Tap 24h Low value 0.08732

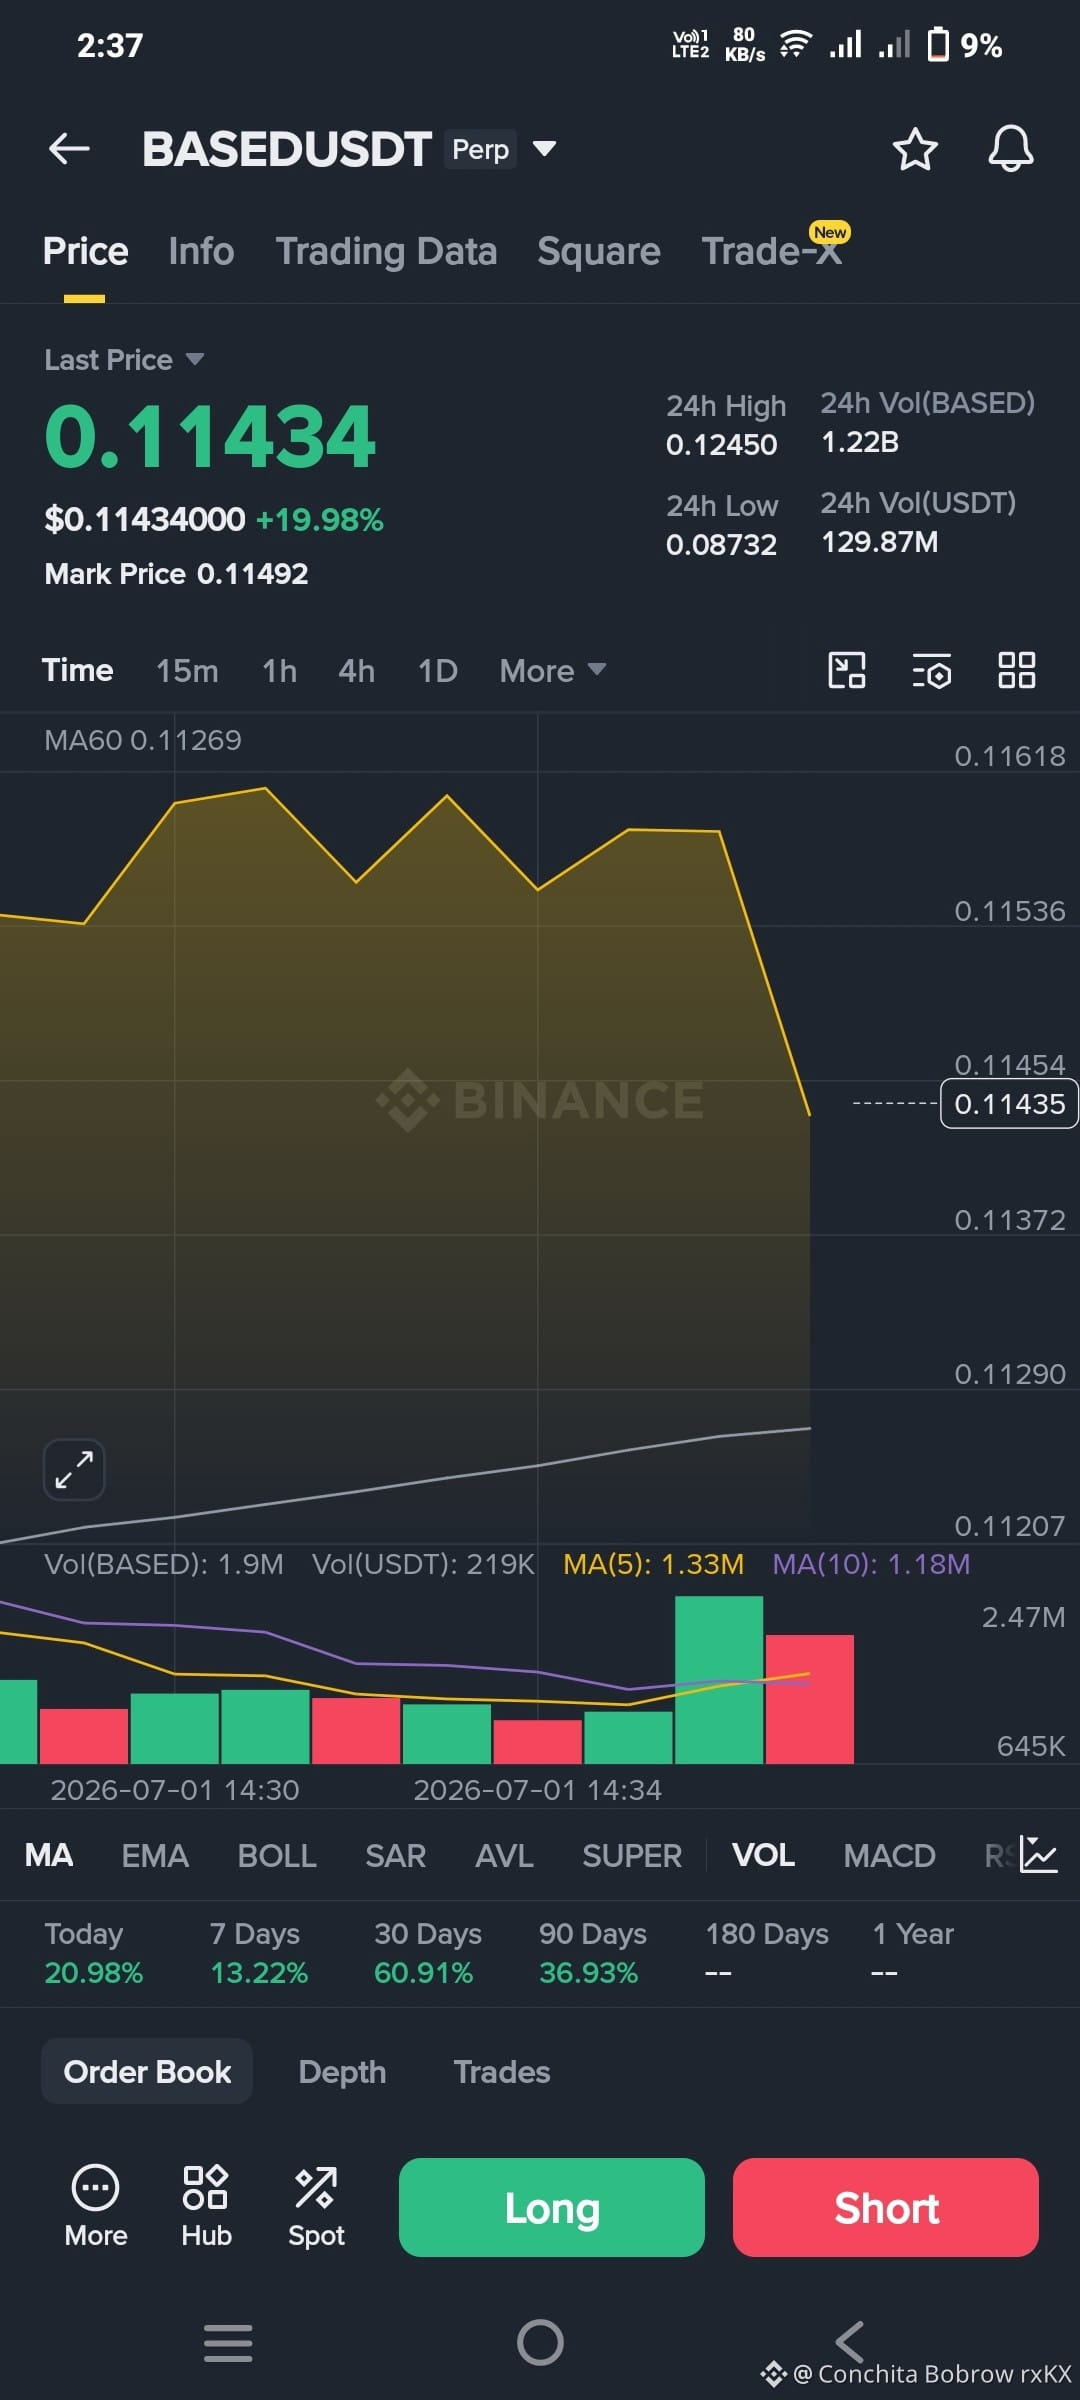pos(721,545)
